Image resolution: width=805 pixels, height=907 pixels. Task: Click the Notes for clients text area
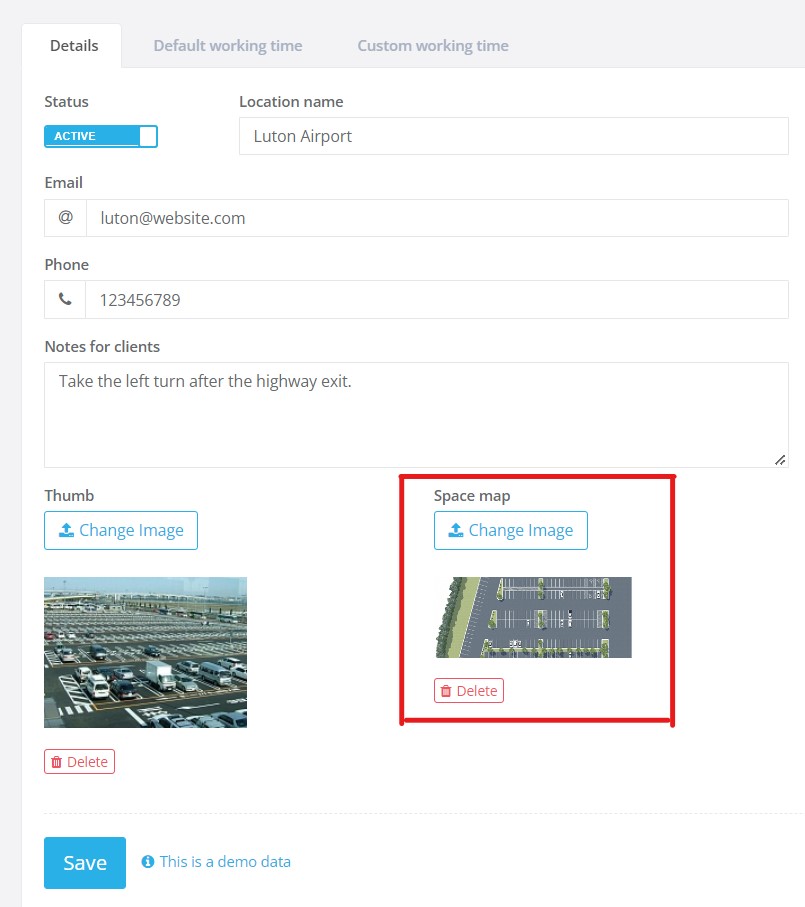click(x=416, y=415)
